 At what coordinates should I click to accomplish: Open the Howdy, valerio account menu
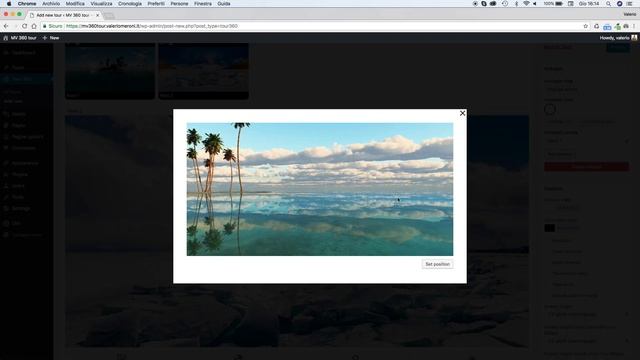pyautogui.click(x=614, y=38)
